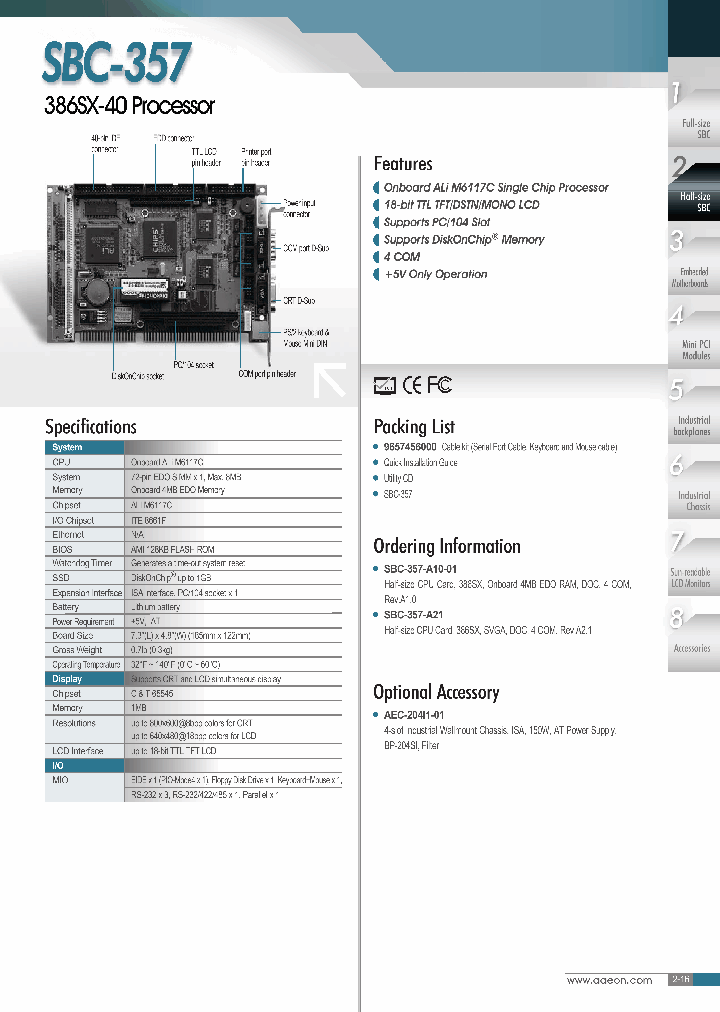This screenshot has height=1012, width=720.
Task: Select the SBC-357-A21 part number
Action: coord(413,614)
